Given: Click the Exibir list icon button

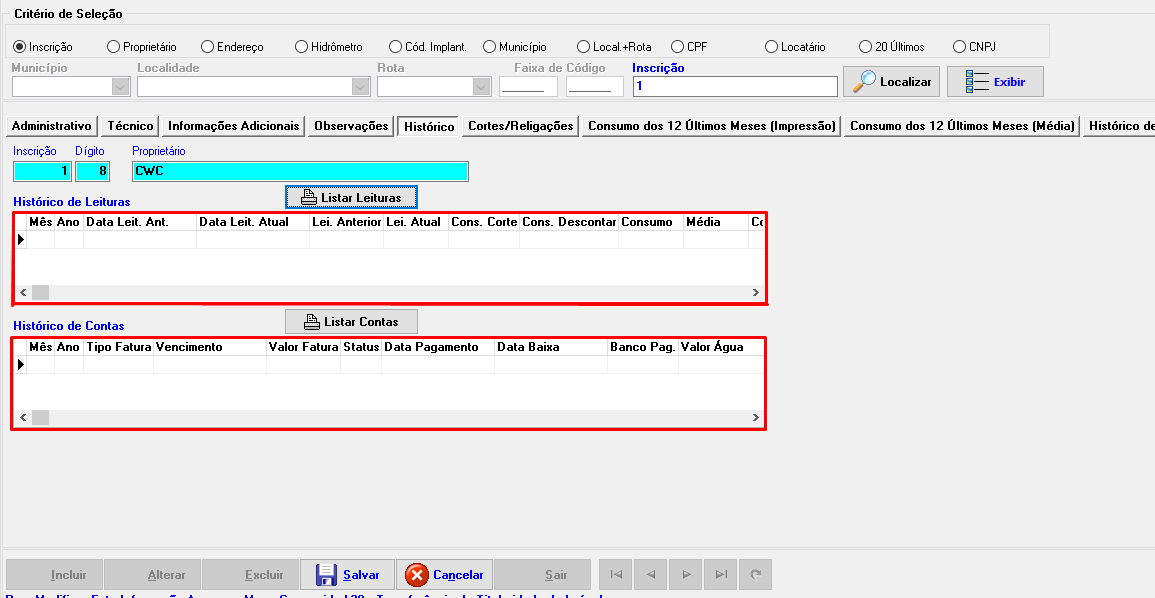Looking at the screenshot, I should 995,82.
